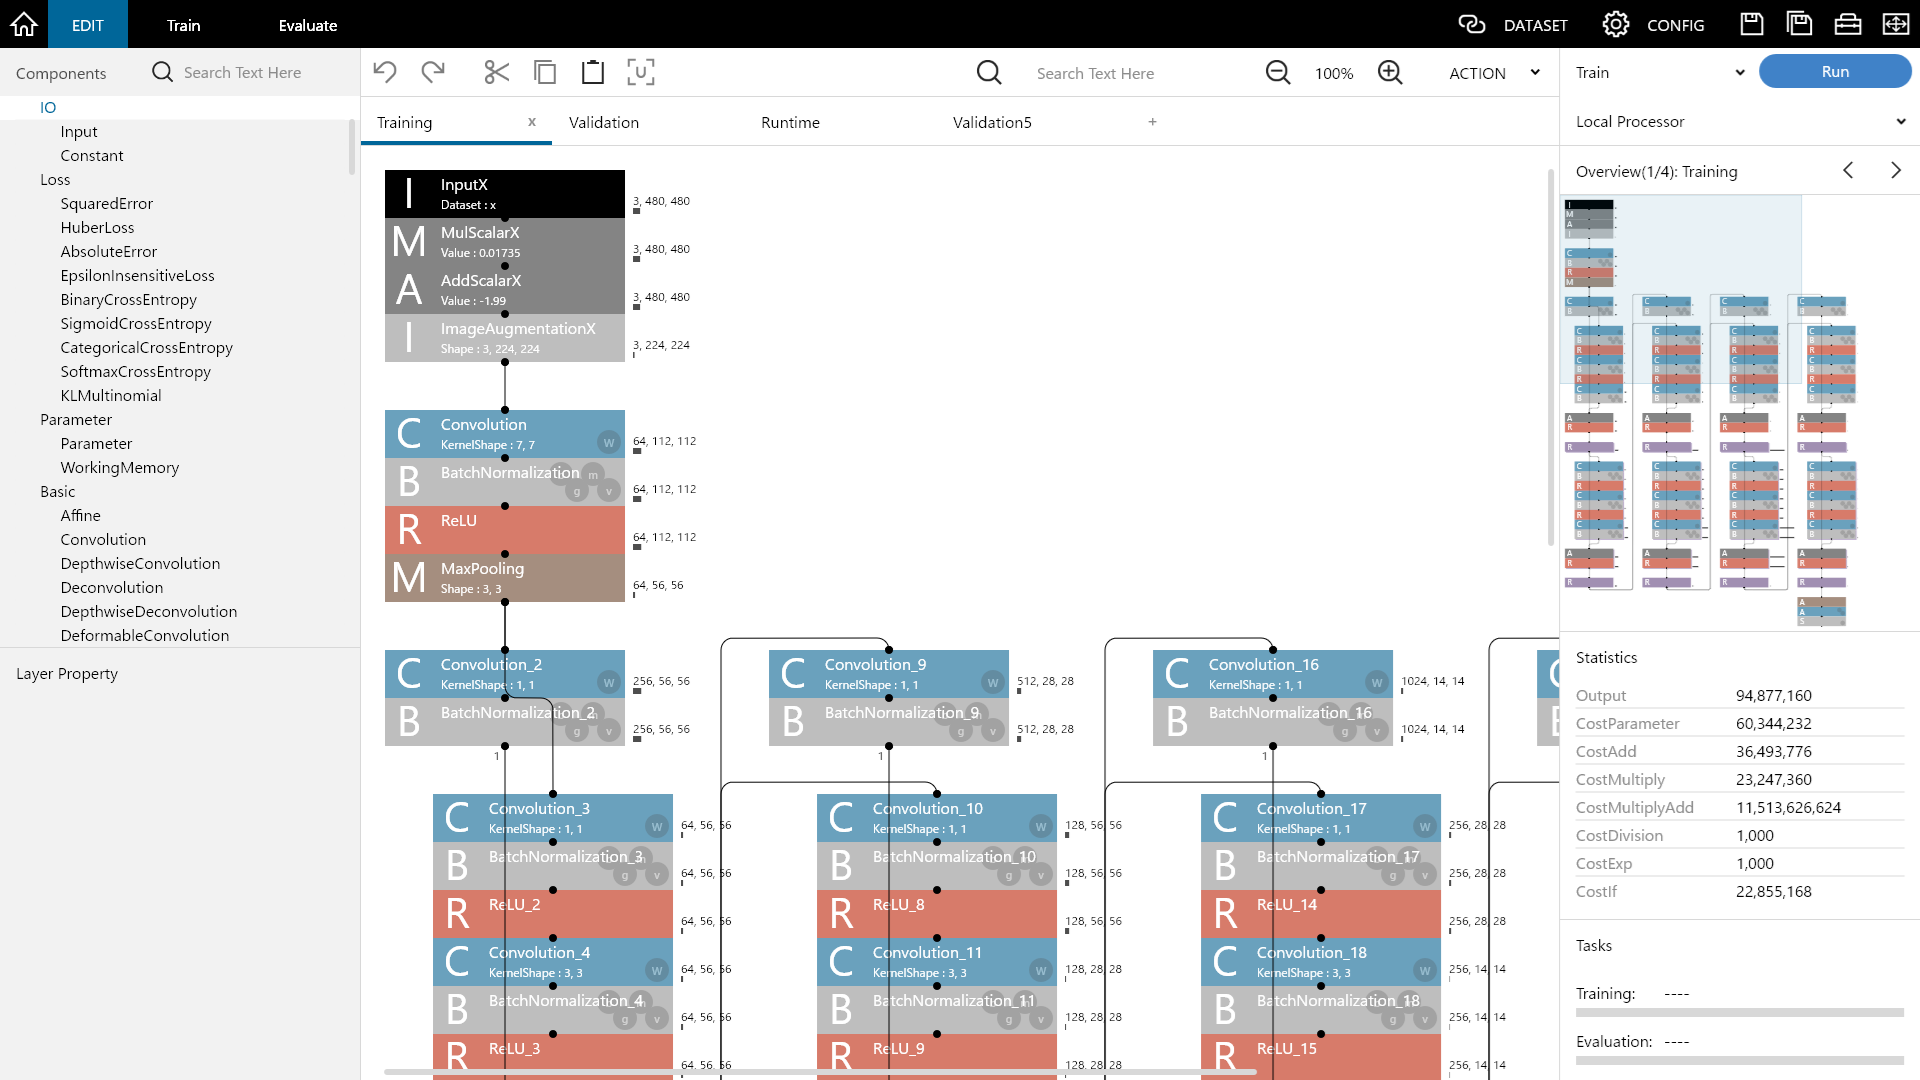Click the Copy icon in toolbar
This screenshot has width=1920, height=1080.
click(x=545, y=72)
